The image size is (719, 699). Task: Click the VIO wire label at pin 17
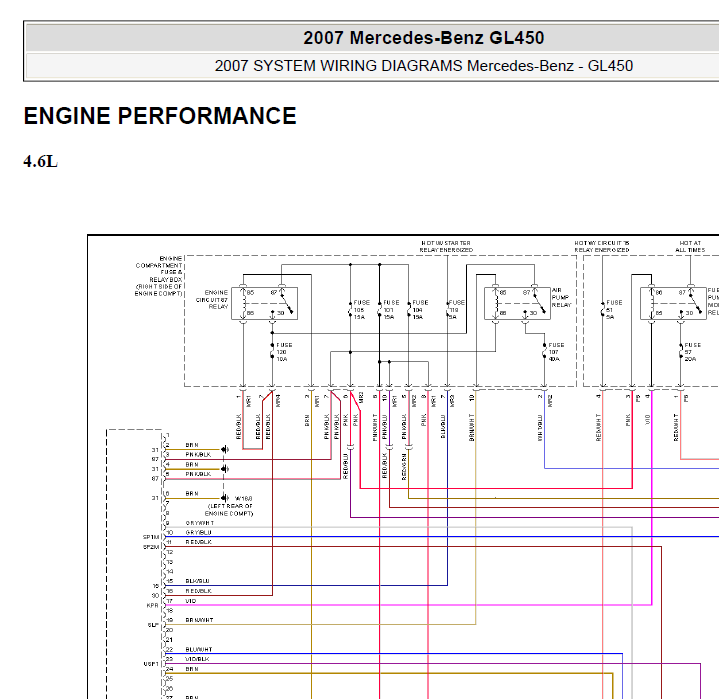tap(191, 601)
